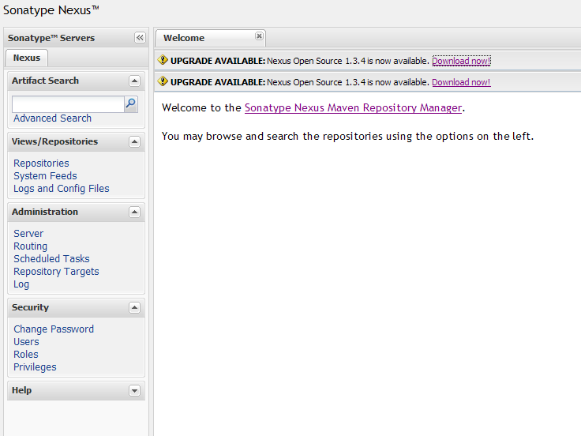The height and width of the screenshot is (436, 581).
Task: Open Scheduled Tasks in Administration
Action: (x=51, y=259)
